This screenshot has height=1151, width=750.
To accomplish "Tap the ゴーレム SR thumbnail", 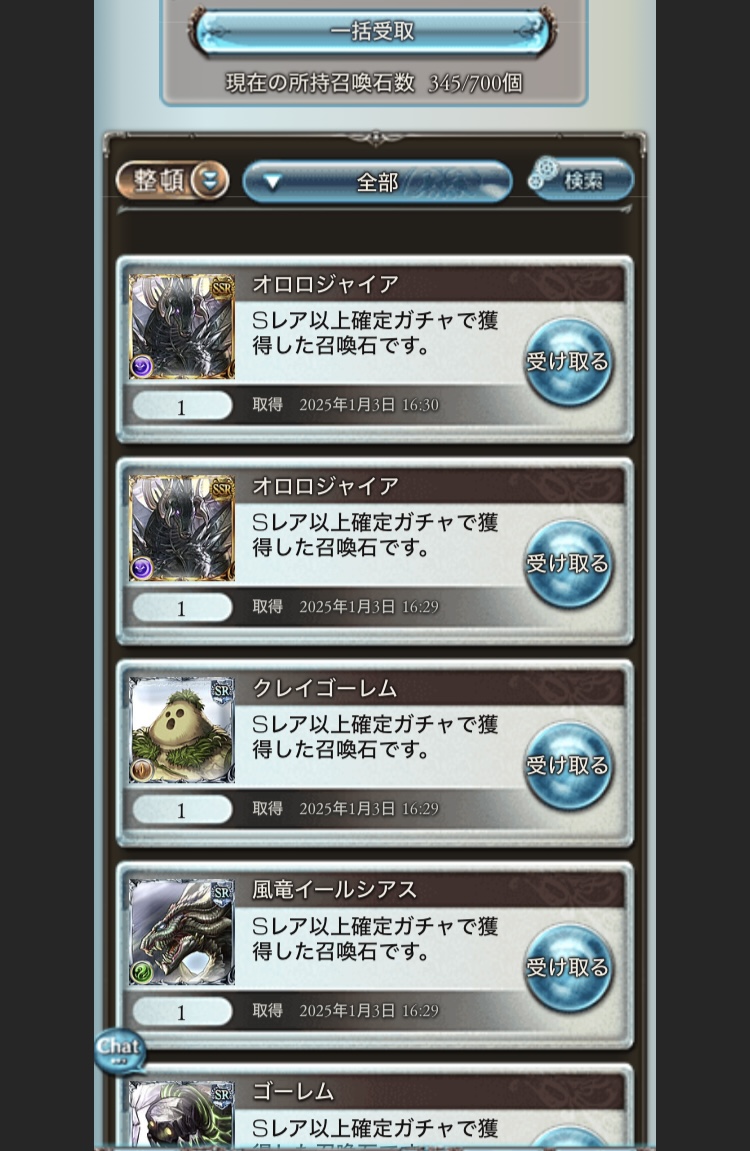I will tap(182, 1114).
